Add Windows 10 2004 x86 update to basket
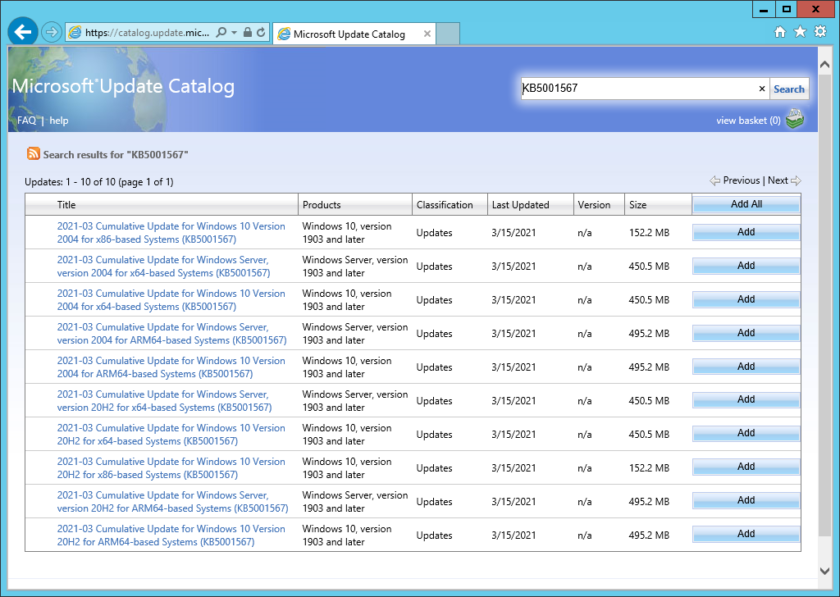 pyautogui.click(x=746, y=232)
